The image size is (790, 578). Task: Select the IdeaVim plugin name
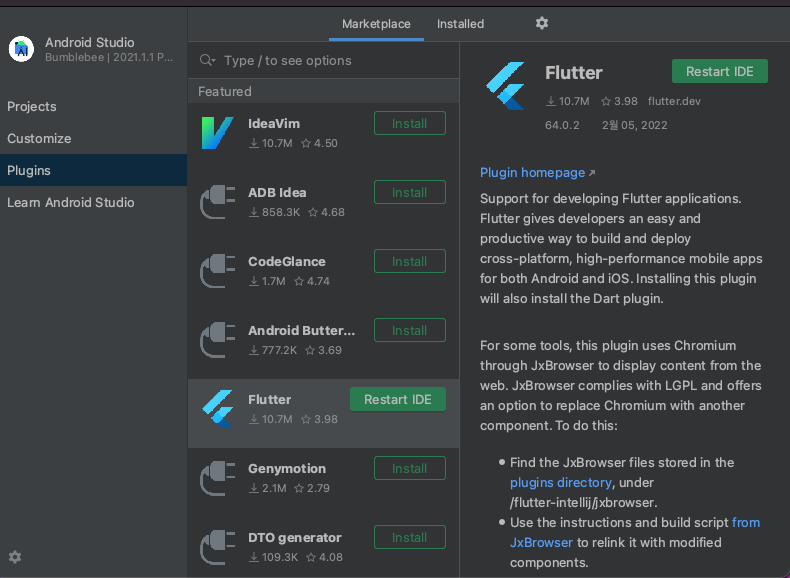click(x=274, y=123)
